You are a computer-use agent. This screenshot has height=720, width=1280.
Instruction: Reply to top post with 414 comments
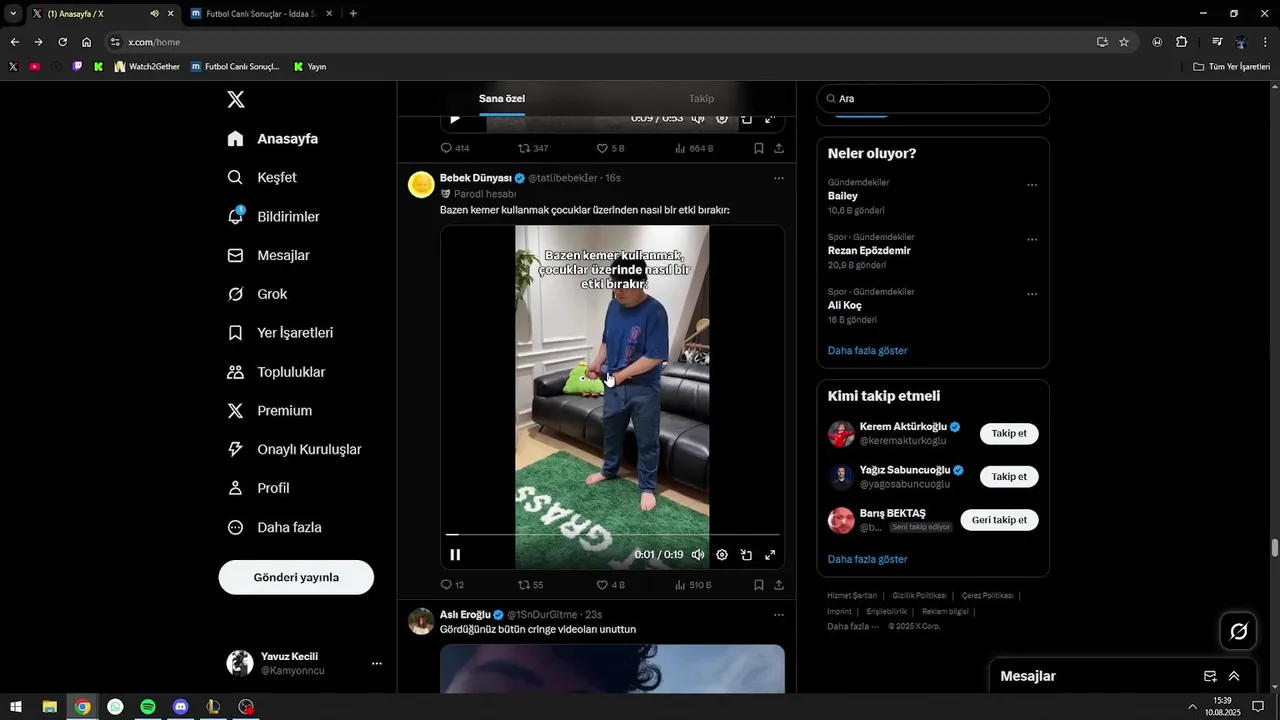pos(455,148)
